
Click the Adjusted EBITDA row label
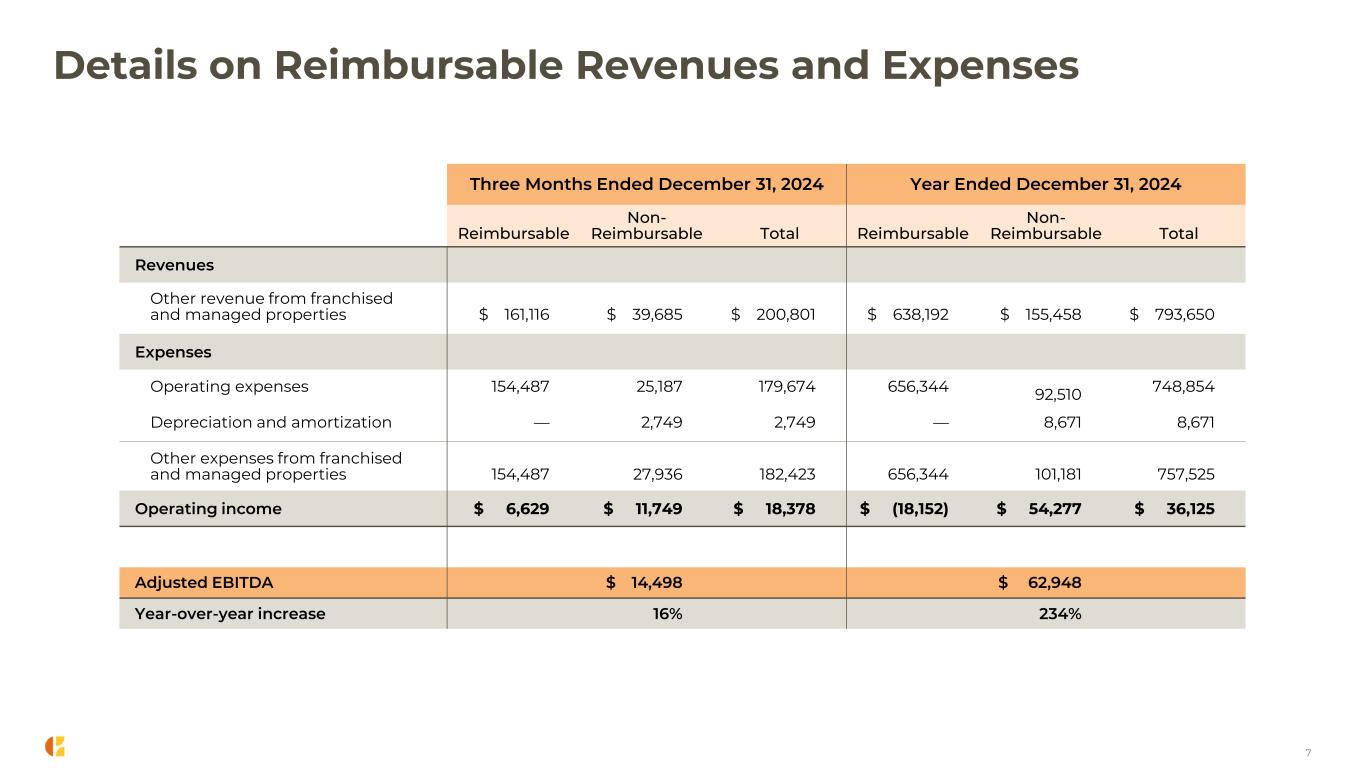(x=204, y=582)
